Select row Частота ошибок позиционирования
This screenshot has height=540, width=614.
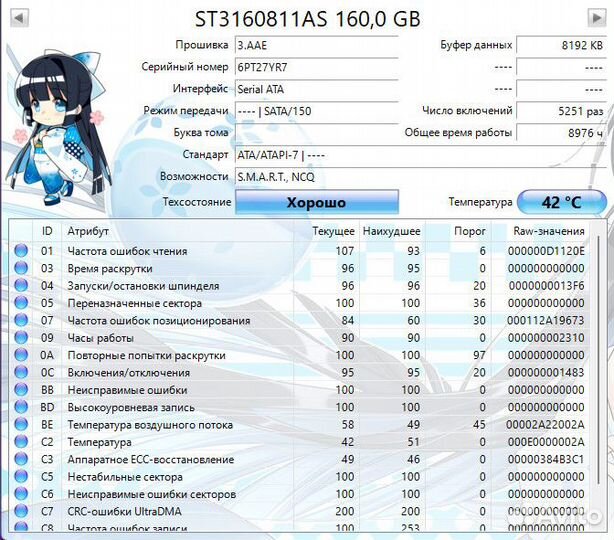[300, 320]
